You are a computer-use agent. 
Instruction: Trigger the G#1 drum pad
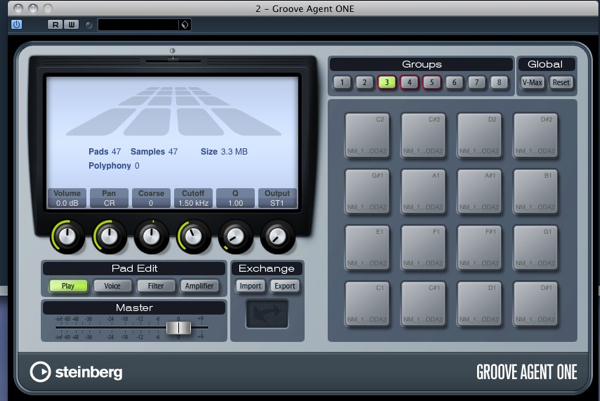(x=367, y=191)
